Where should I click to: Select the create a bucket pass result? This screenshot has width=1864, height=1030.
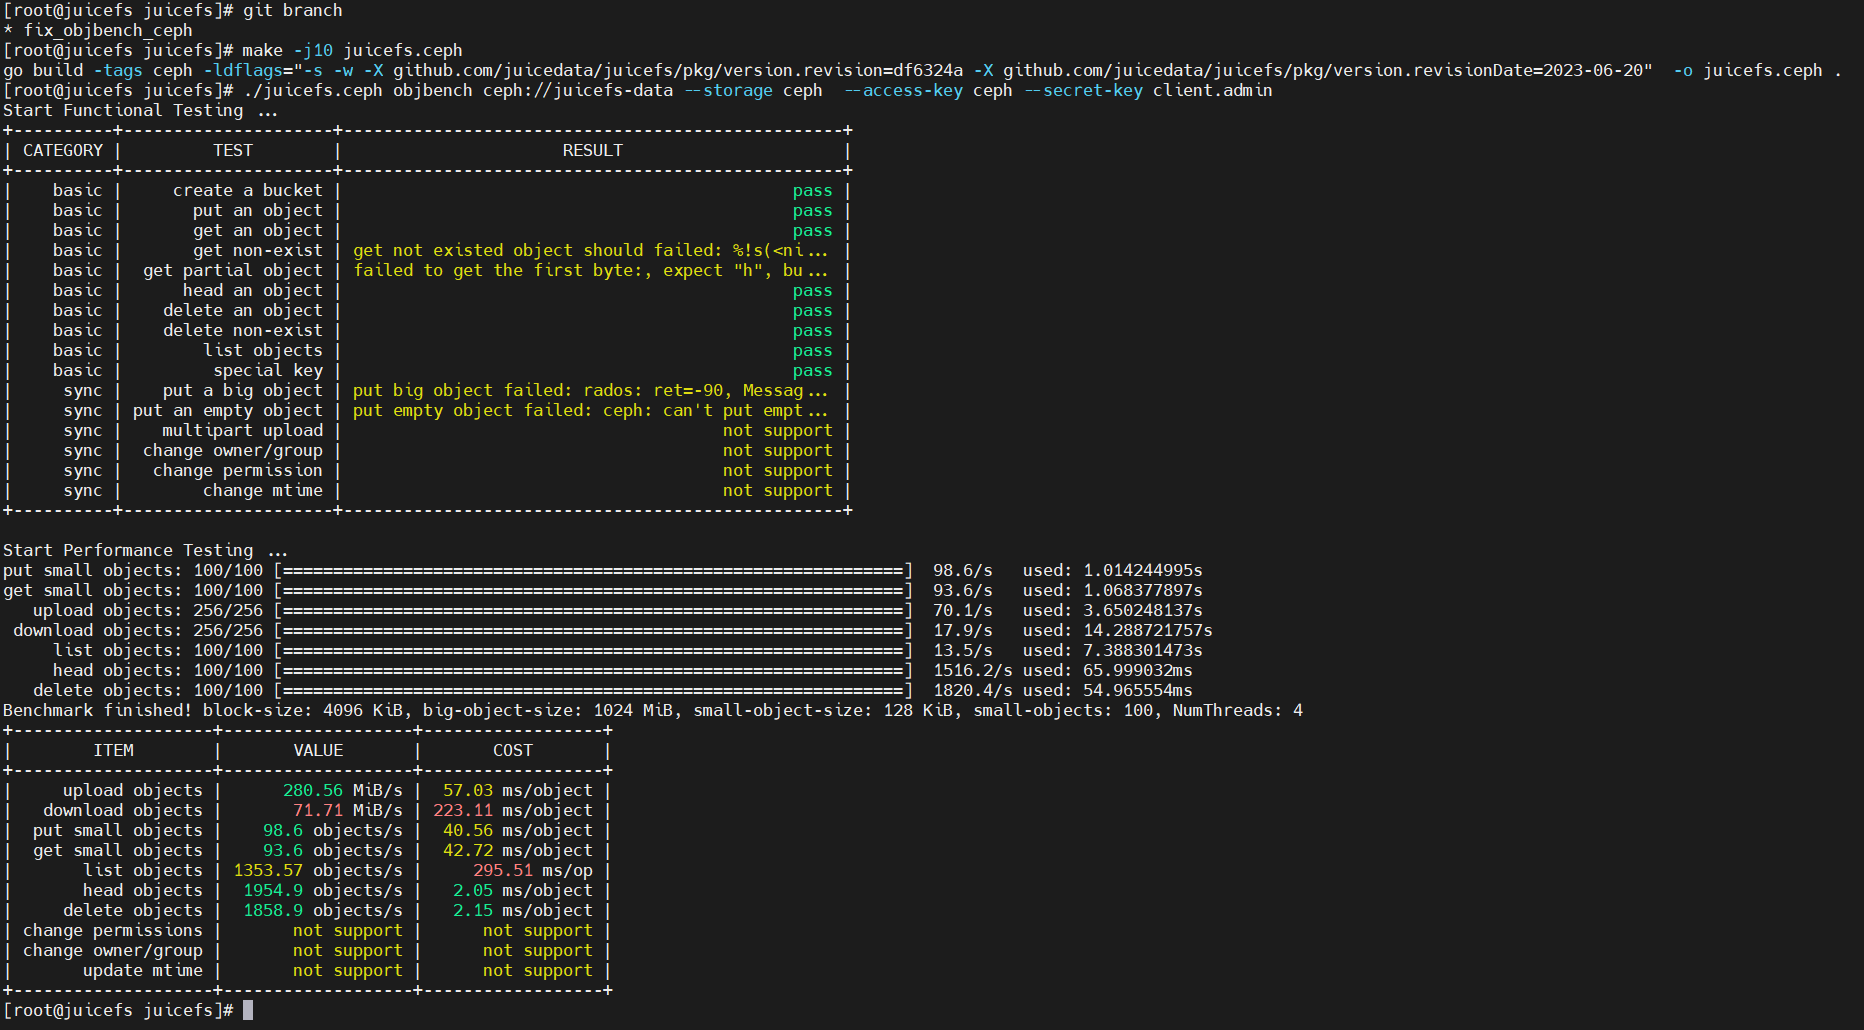pyautogui.click(x=812, y=190)
